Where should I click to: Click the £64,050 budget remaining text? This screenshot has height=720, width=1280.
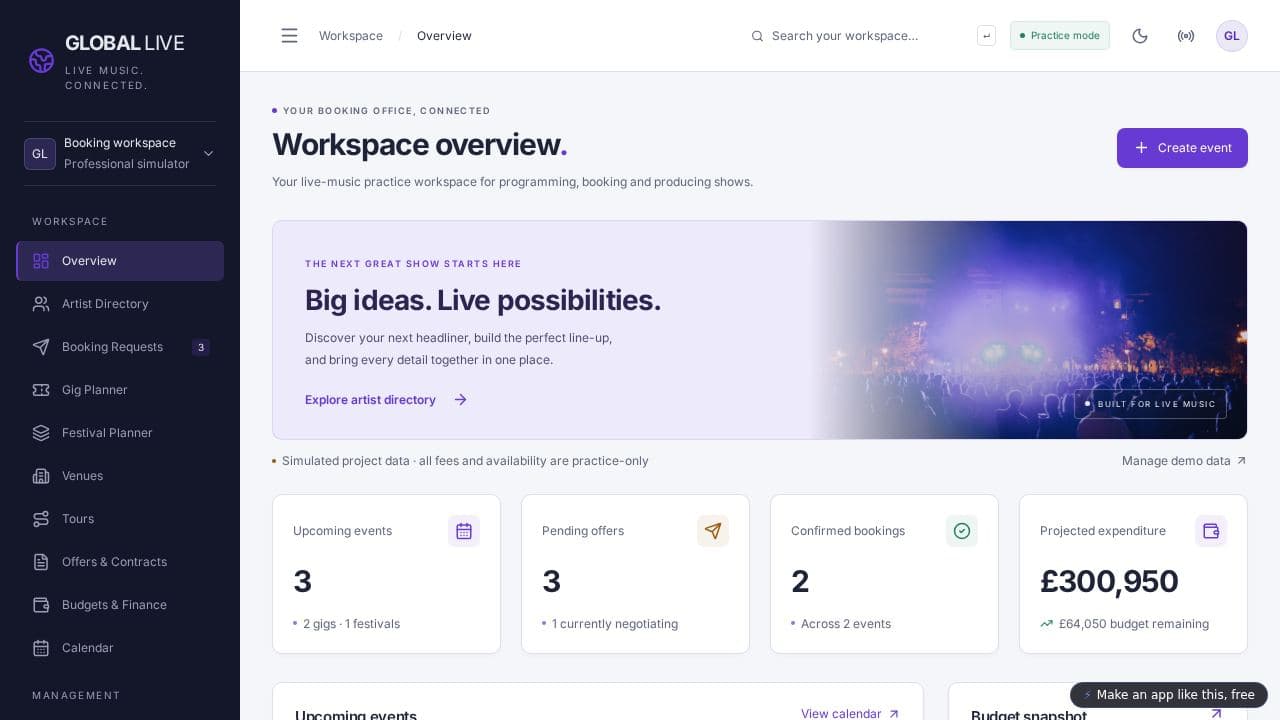1134,624
